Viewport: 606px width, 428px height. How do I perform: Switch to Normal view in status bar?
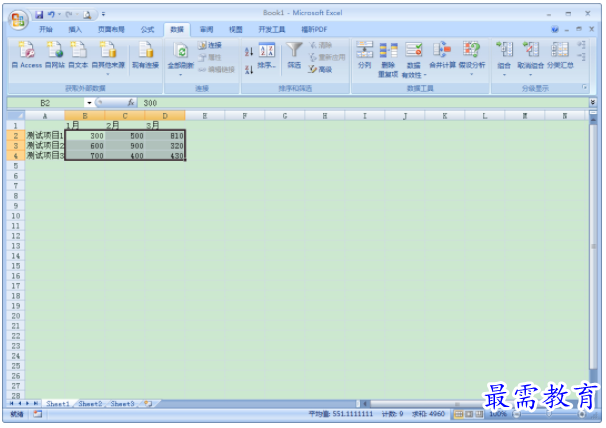pos(458,414)
